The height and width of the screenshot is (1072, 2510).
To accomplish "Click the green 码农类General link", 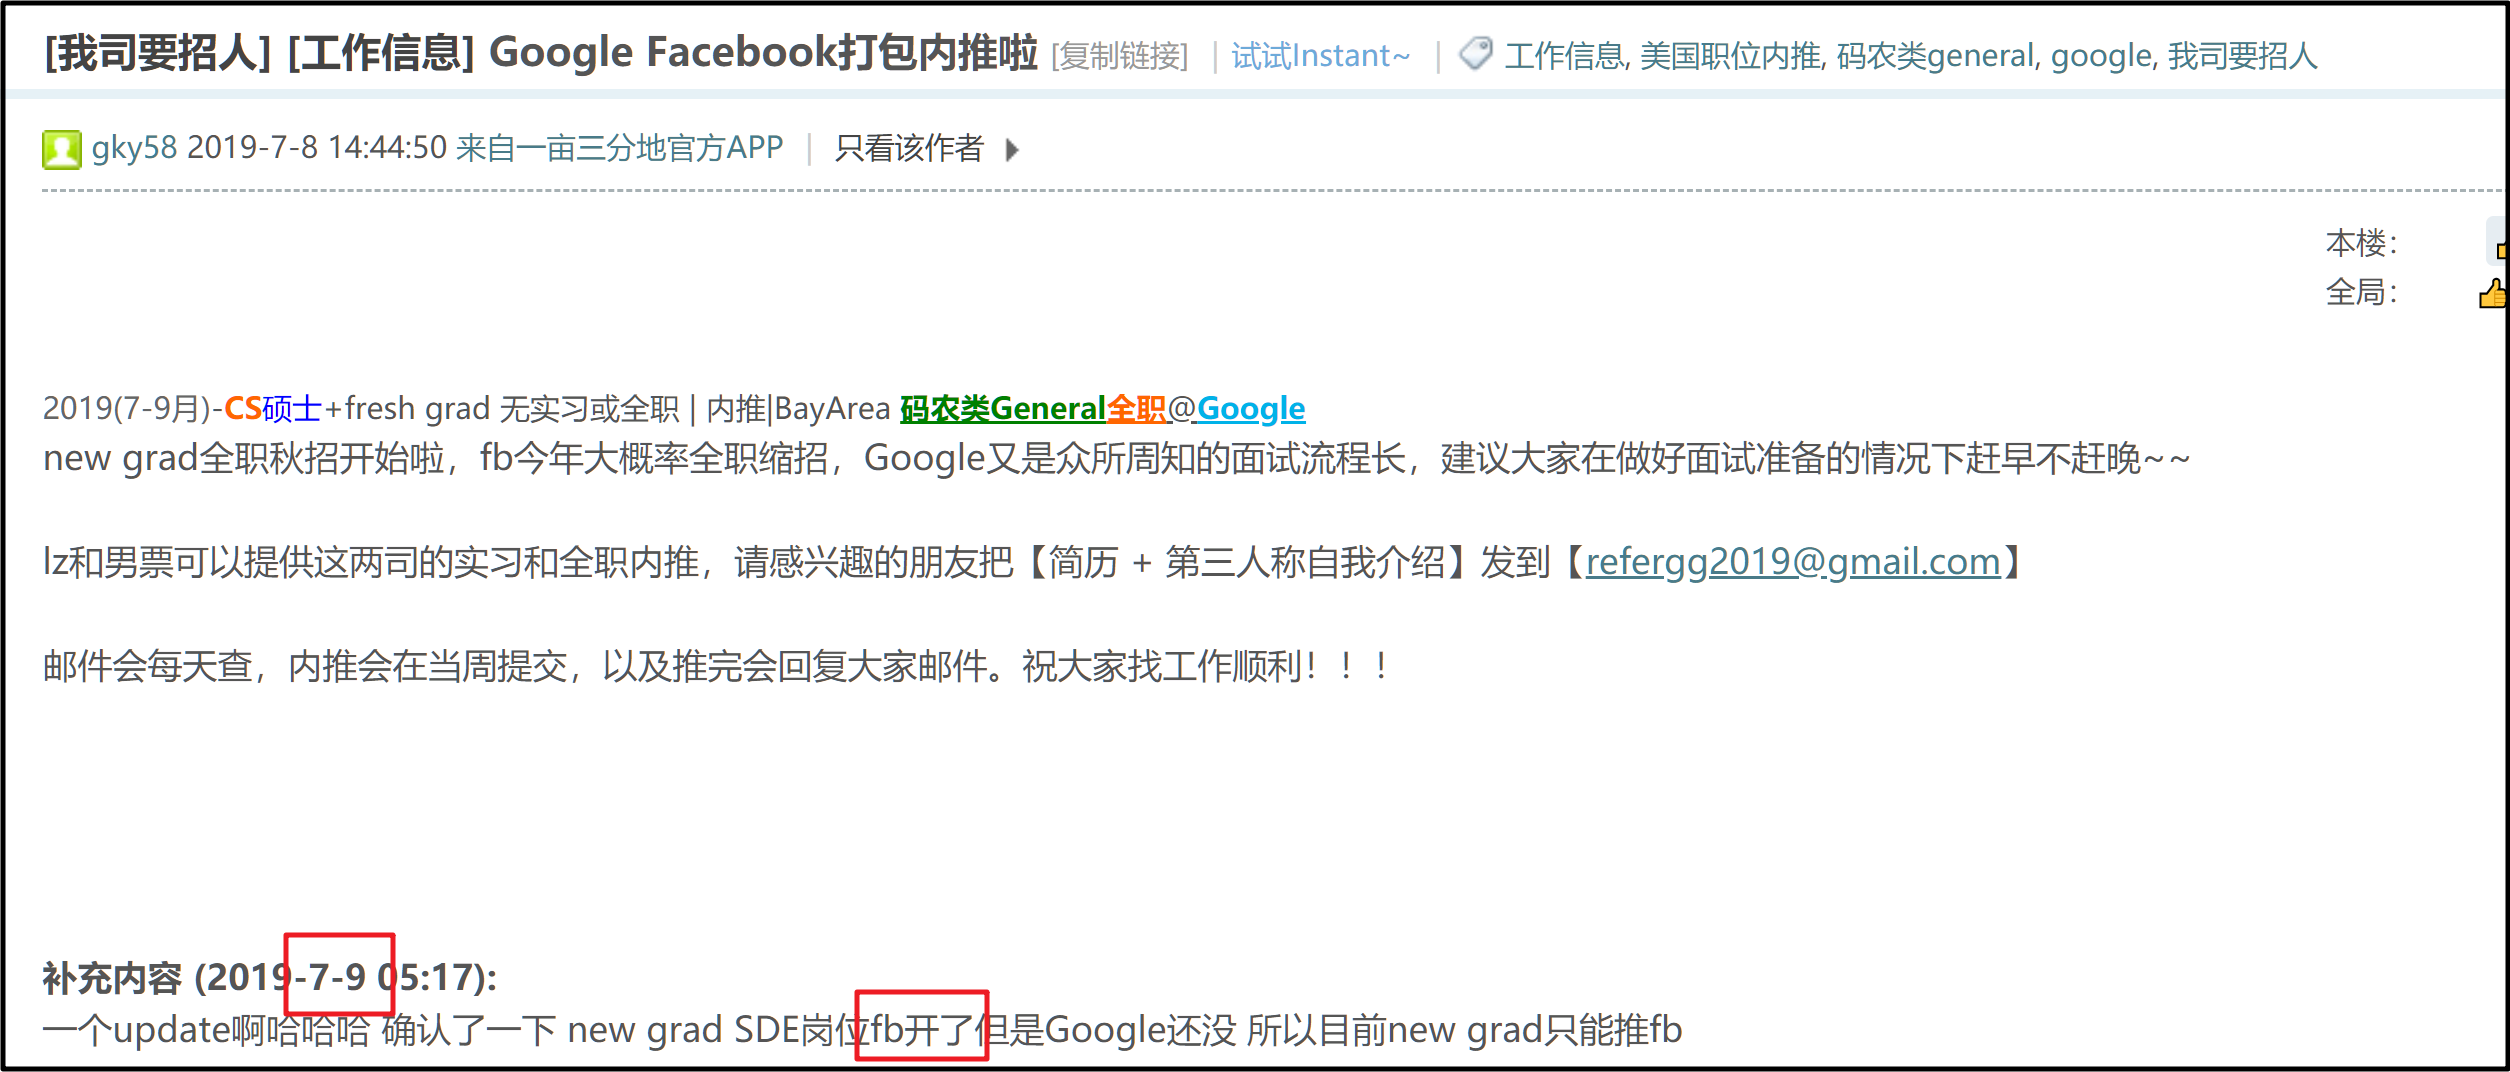I will tap(1002, 408).
